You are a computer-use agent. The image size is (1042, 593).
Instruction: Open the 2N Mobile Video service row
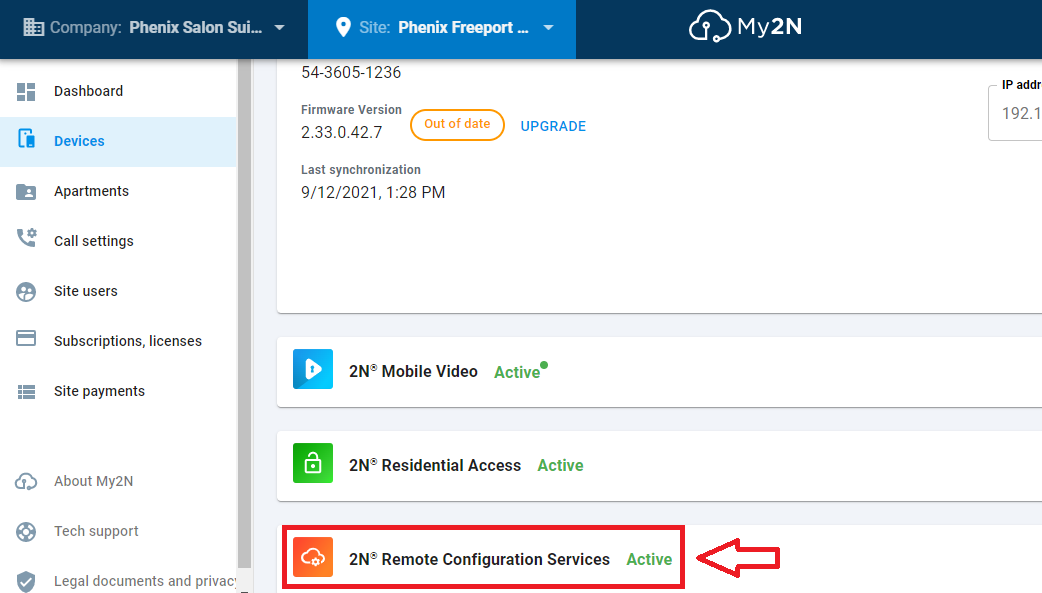[x=659, y=372]
